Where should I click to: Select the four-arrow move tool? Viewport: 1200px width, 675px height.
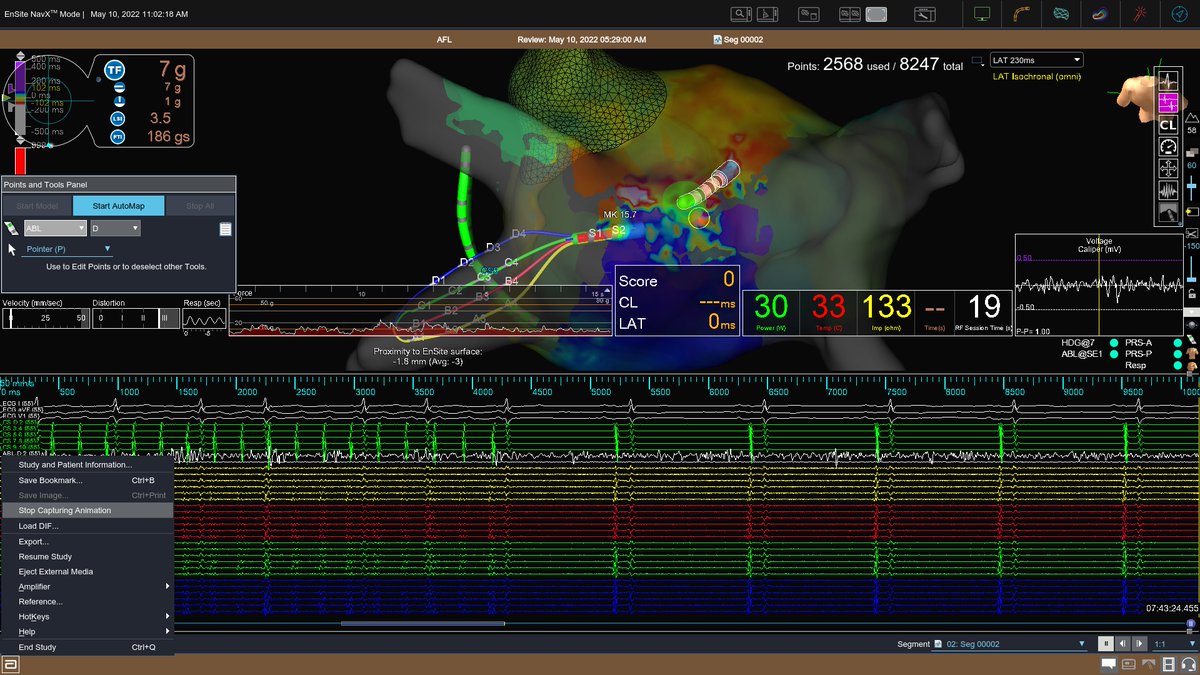pyautogui.click(x=1167, y=169)
